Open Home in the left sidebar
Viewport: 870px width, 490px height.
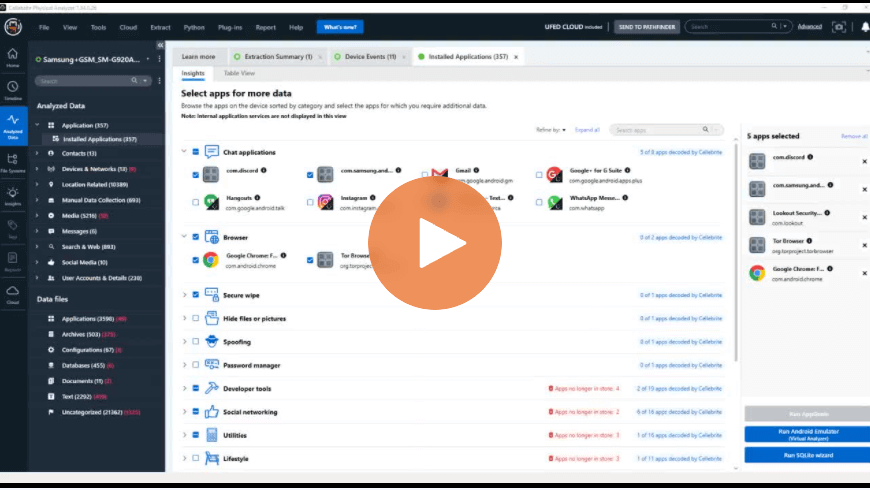tap(13, 58)
